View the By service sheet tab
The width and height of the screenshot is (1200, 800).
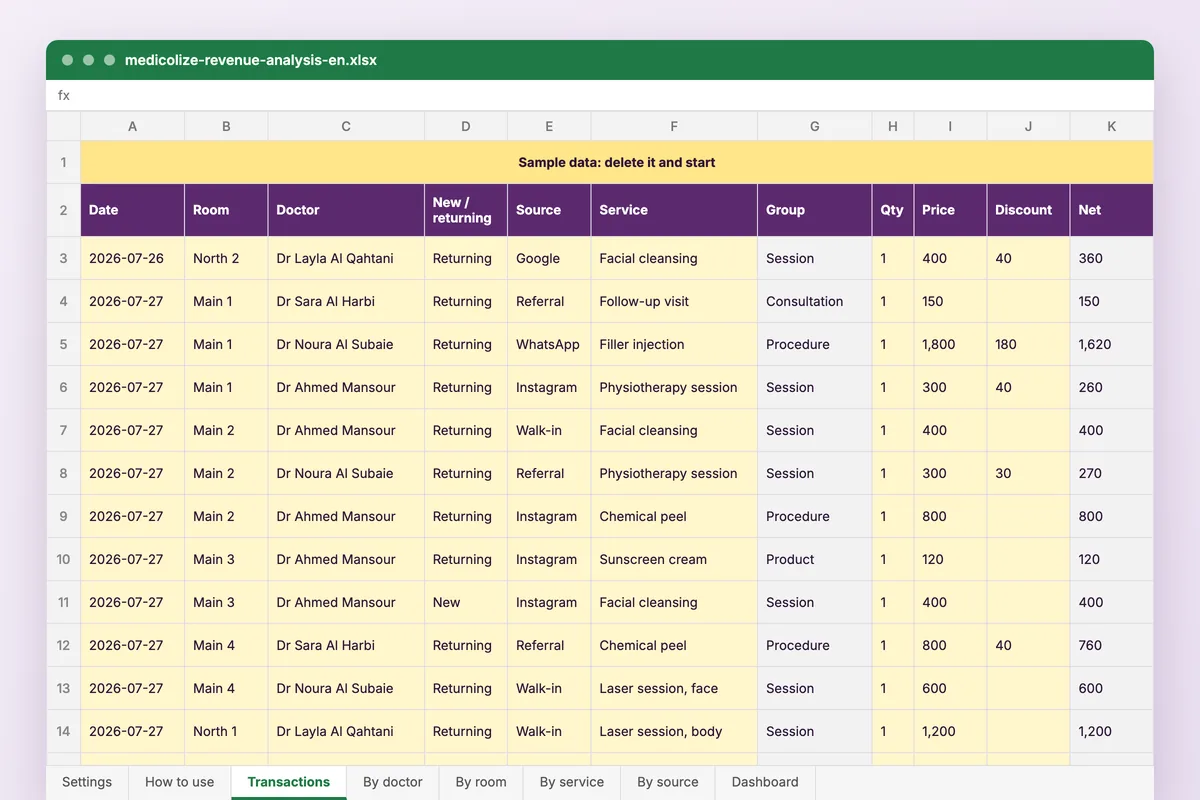[x=572, y=782]
